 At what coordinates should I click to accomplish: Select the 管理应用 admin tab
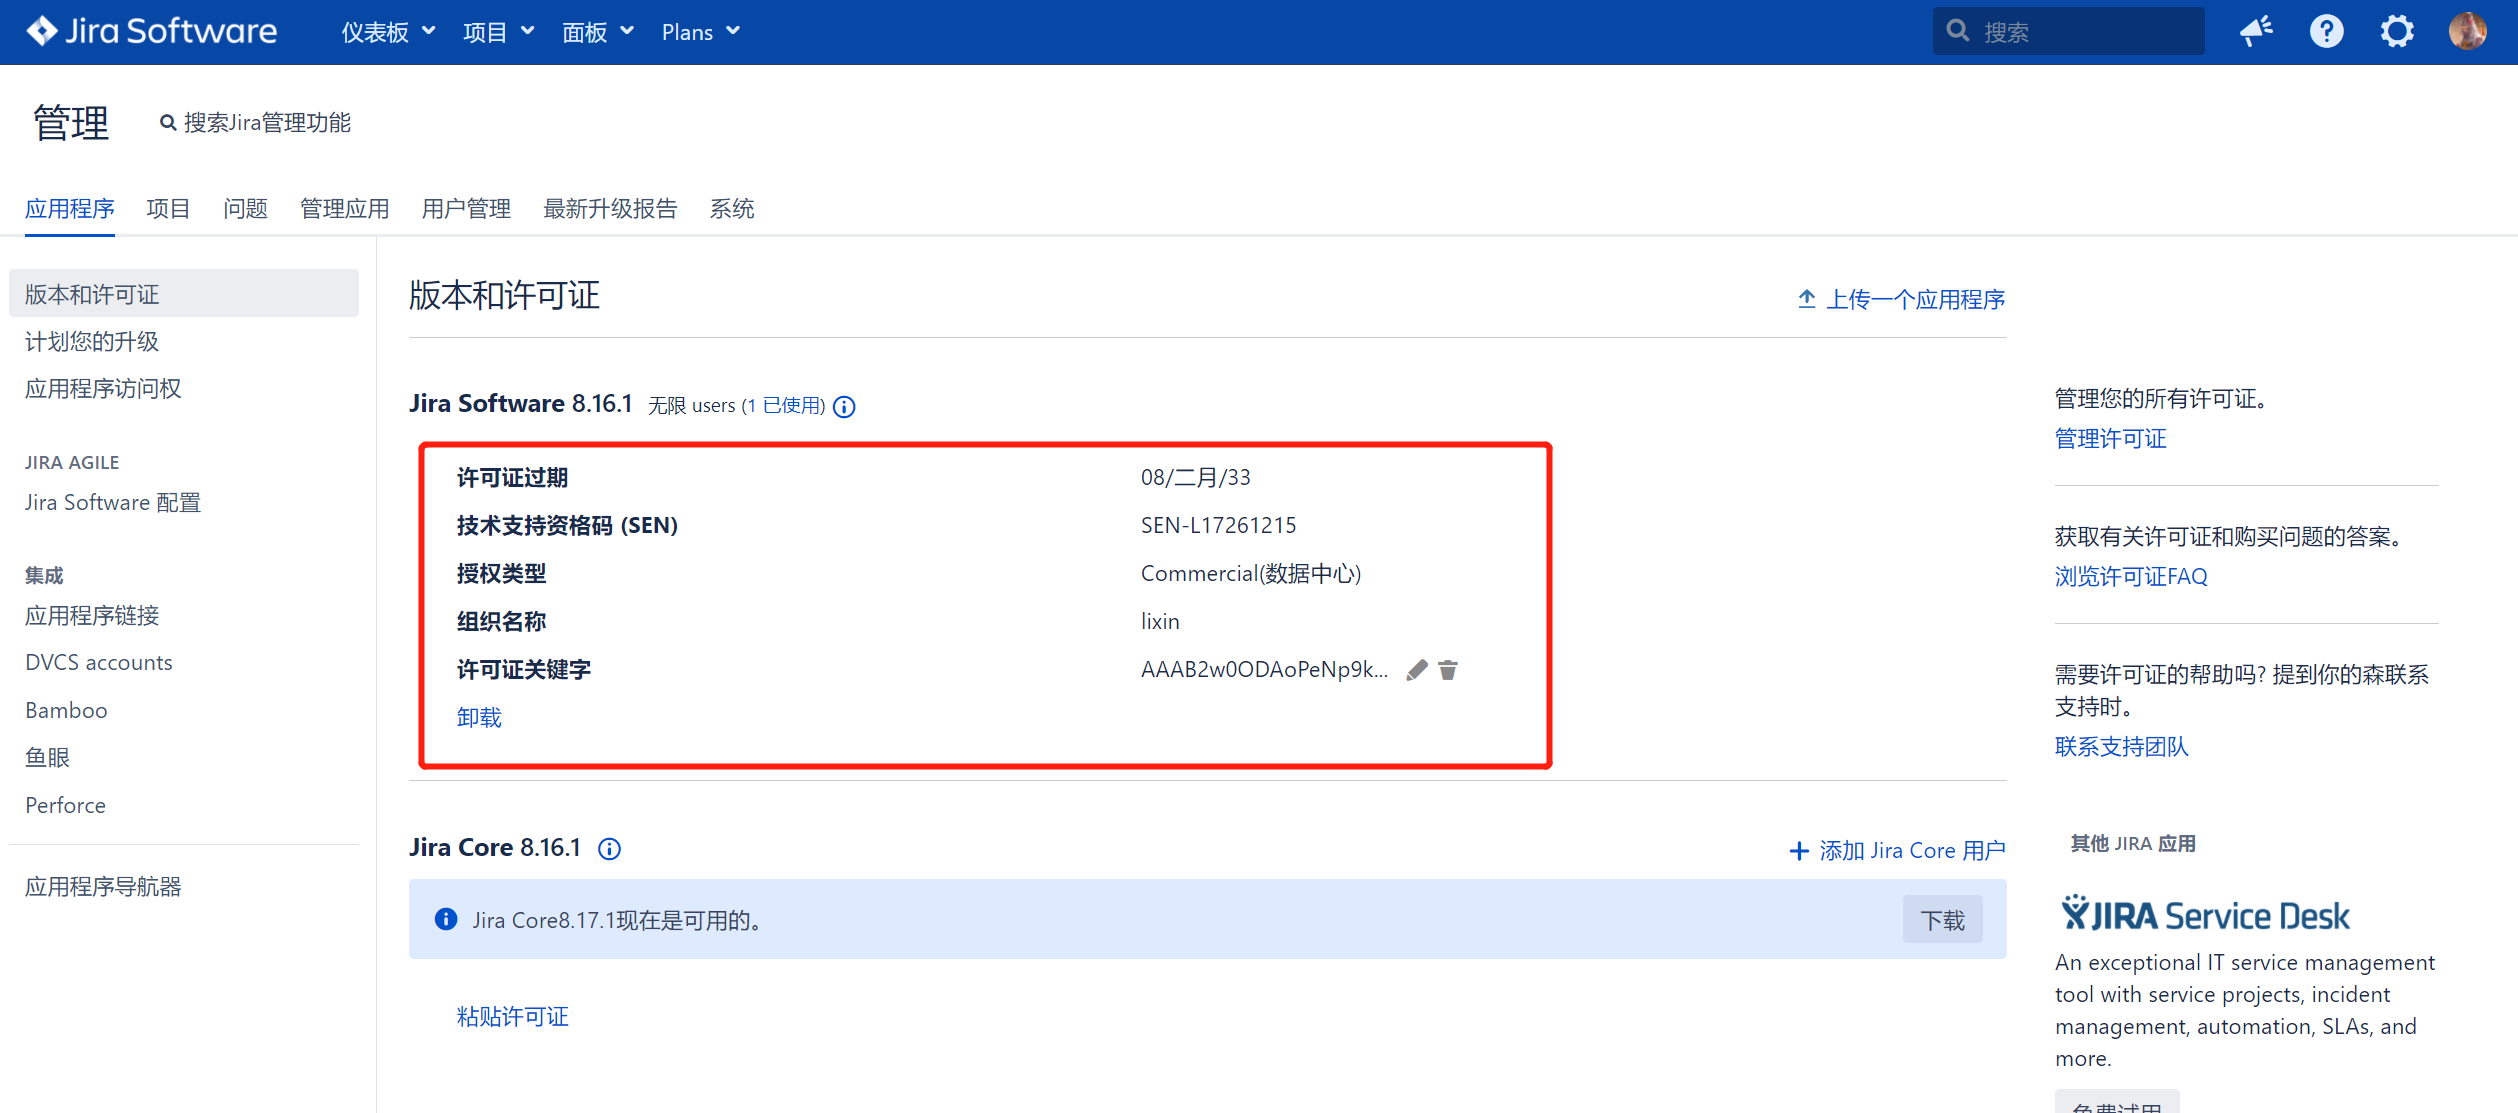345,209
